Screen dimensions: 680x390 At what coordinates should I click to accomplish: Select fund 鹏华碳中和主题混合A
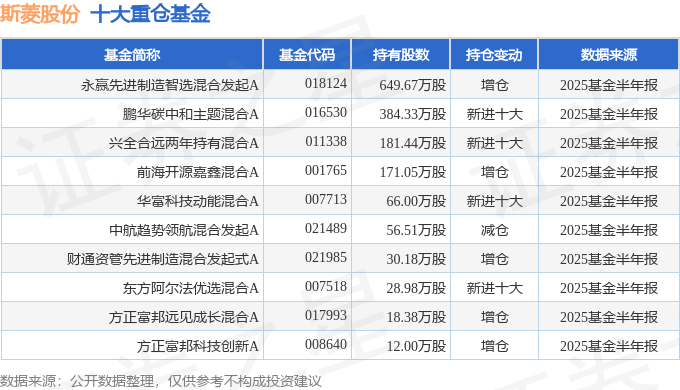pos(190,114)
